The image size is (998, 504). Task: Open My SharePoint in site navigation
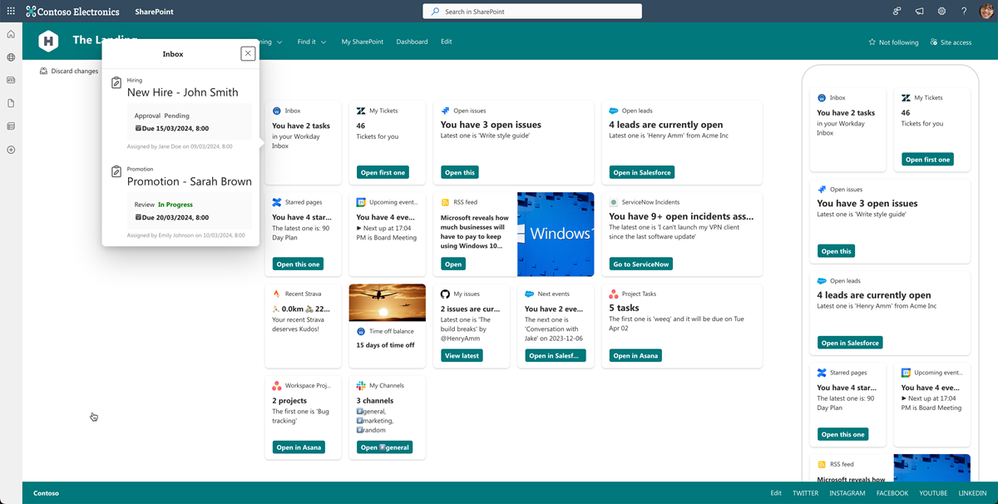(362, 41)
